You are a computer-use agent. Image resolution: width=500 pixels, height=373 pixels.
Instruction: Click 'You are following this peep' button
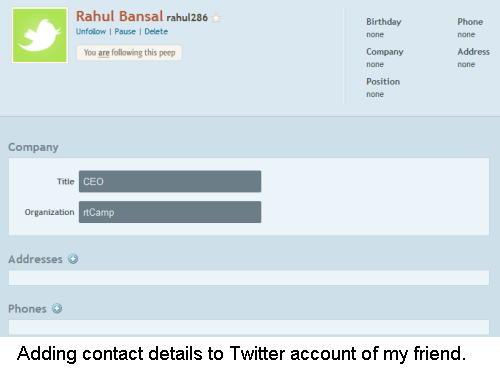click(129, 53)
